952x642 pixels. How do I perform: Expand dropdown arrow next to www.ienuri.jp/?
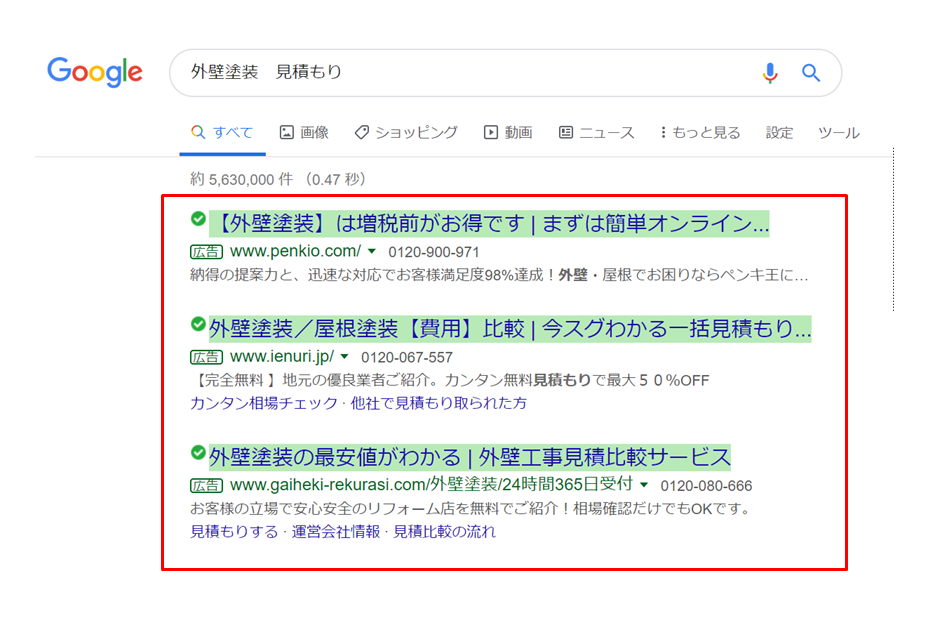pos(344,356)
